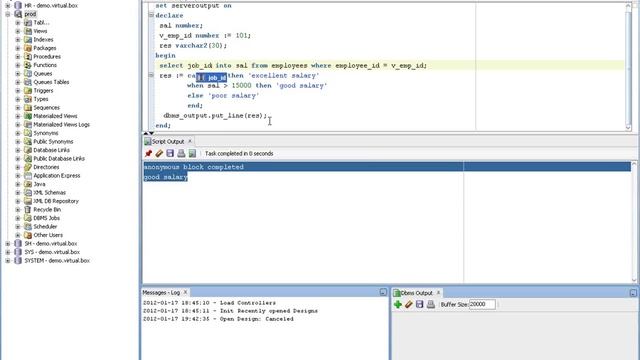Expand the Procedures node
The image size is (640, 360).
click(18, 57)
